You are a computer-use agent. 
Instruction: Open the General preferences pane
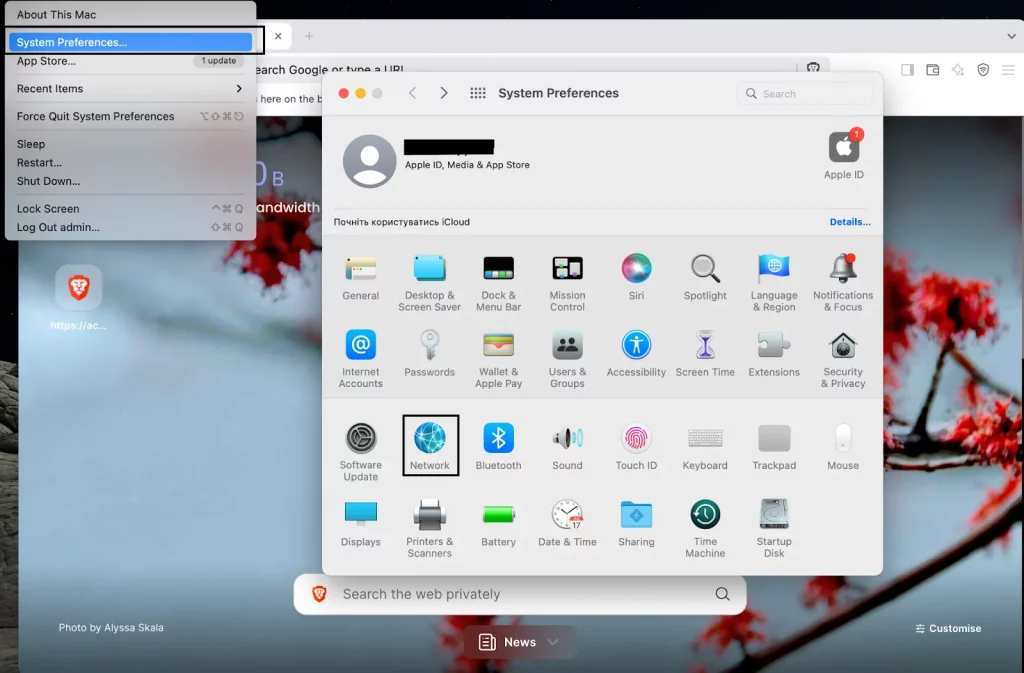point(360,277)
